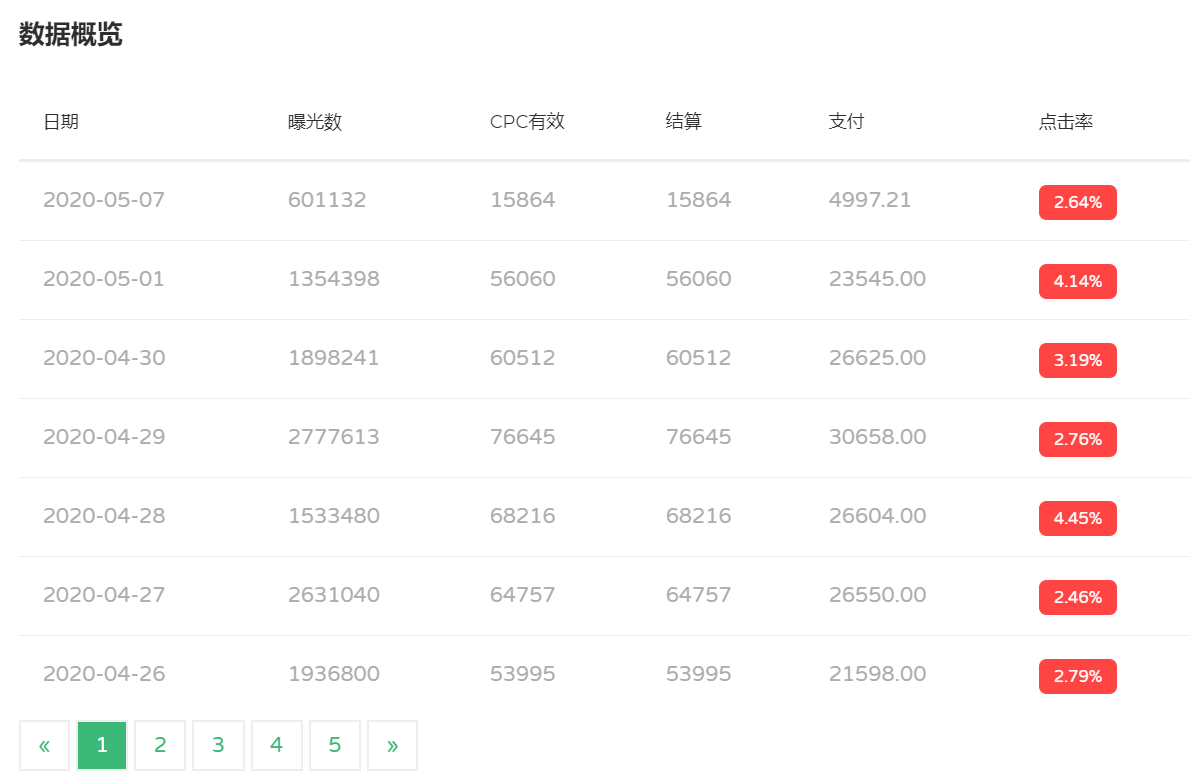Screen dimensions: 1190x773
Task: Click the 2.64% click-rate badge
Action: [x=1077, y=202]
